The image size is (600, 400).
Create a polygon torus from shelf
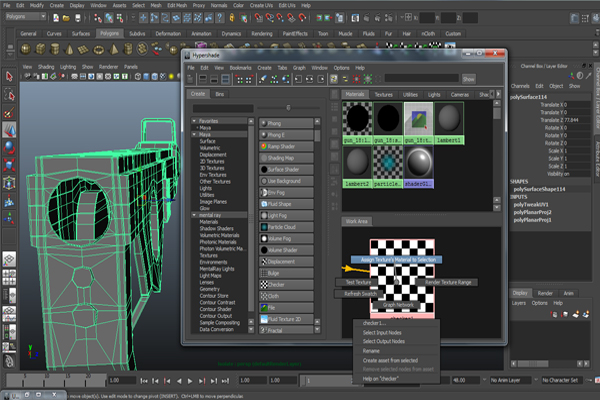click(x=99, y=49)
